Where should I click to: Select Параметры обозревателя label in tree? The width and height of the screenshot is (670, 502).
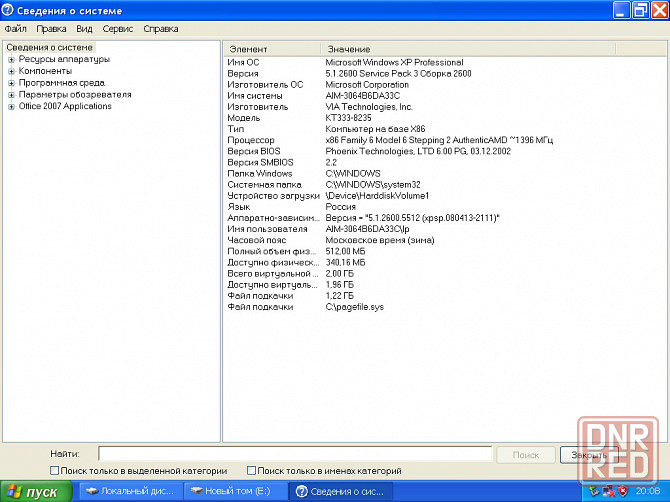coord(75,94)
